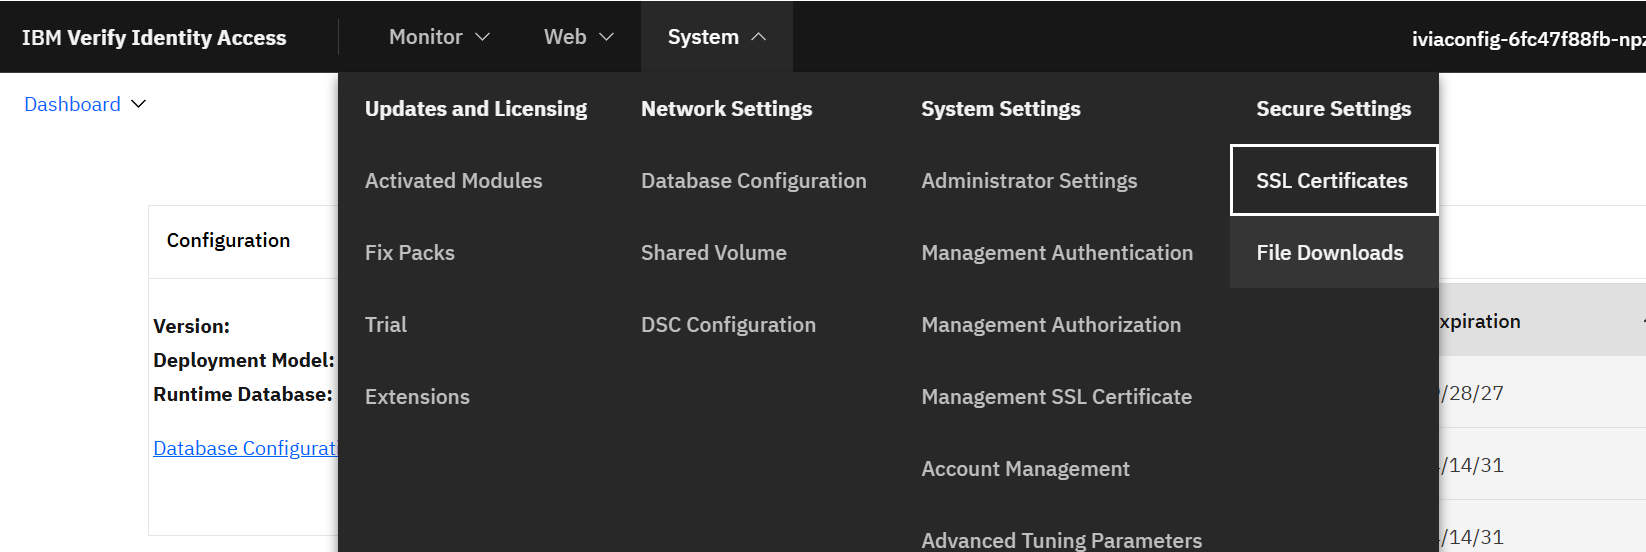
Task: Open Activated Modules
Action: [x=453, y=181]
